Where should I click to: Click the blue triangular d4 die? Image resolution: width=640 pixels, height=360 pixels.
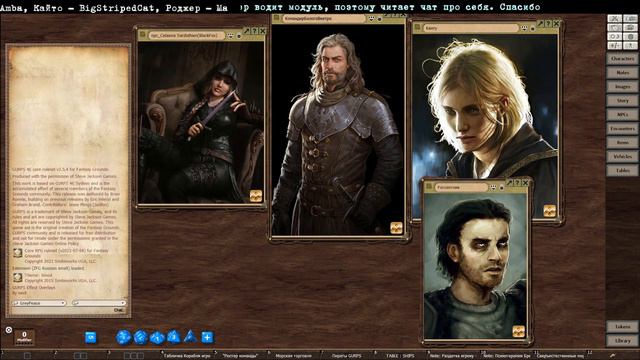pyautogui.click(x=190, y=337)
